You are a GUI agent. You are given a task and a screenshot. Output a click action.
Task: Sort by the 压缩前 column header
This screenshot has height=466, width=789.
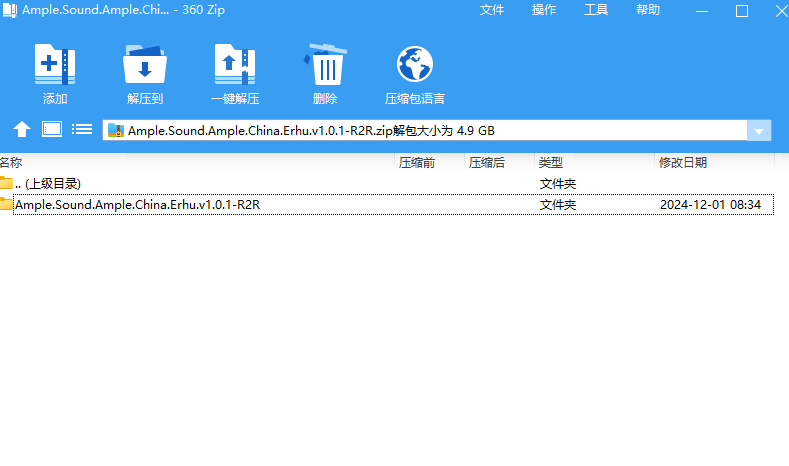[x=417, y=163]
